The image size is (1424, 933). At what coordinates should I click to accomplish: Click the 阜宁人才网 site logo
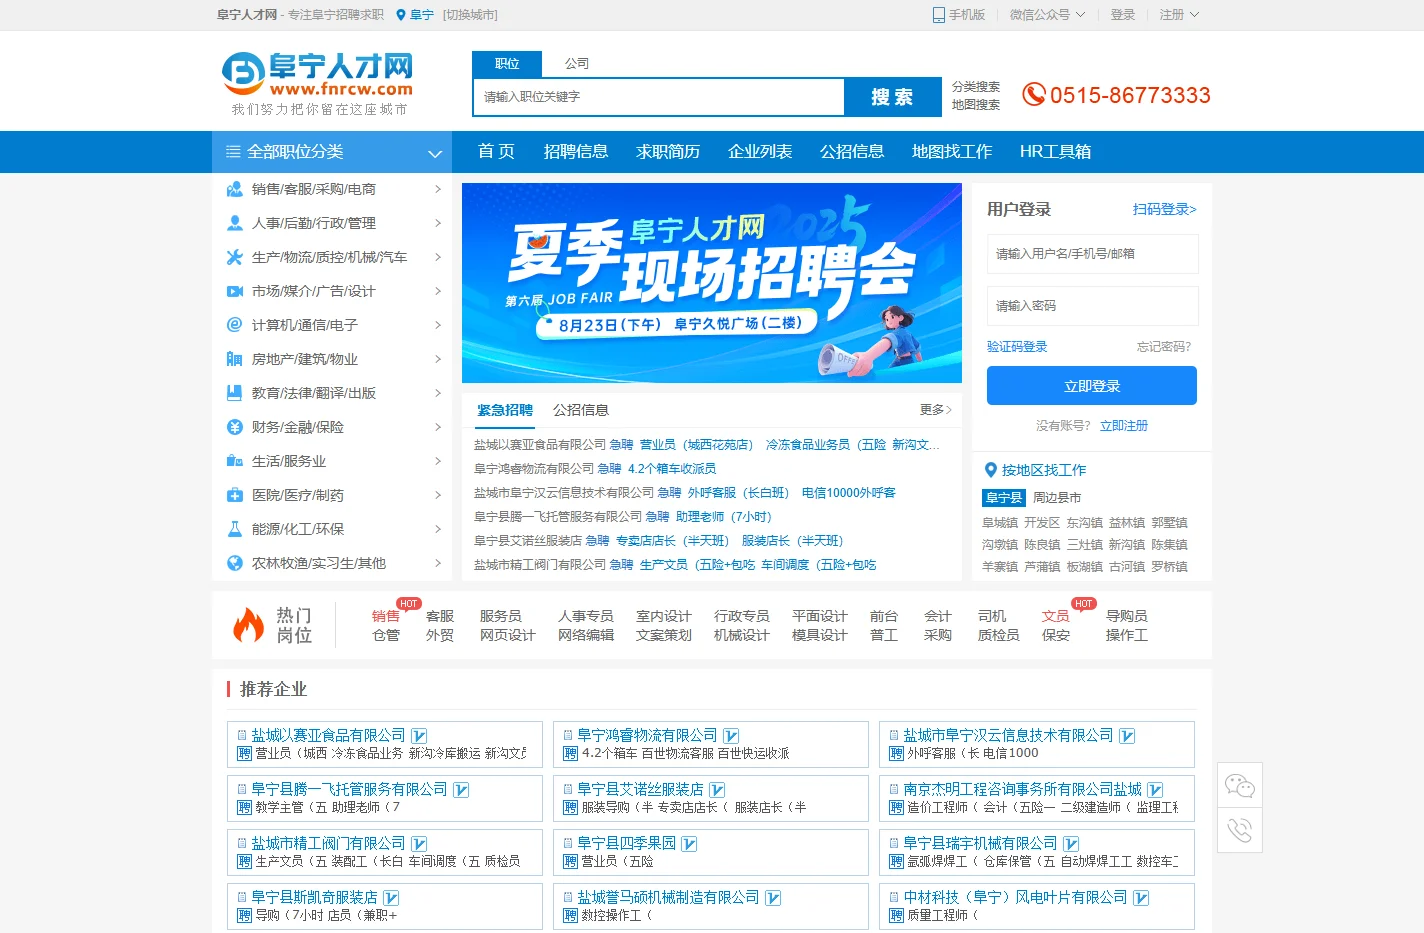(x=317, y=83)
